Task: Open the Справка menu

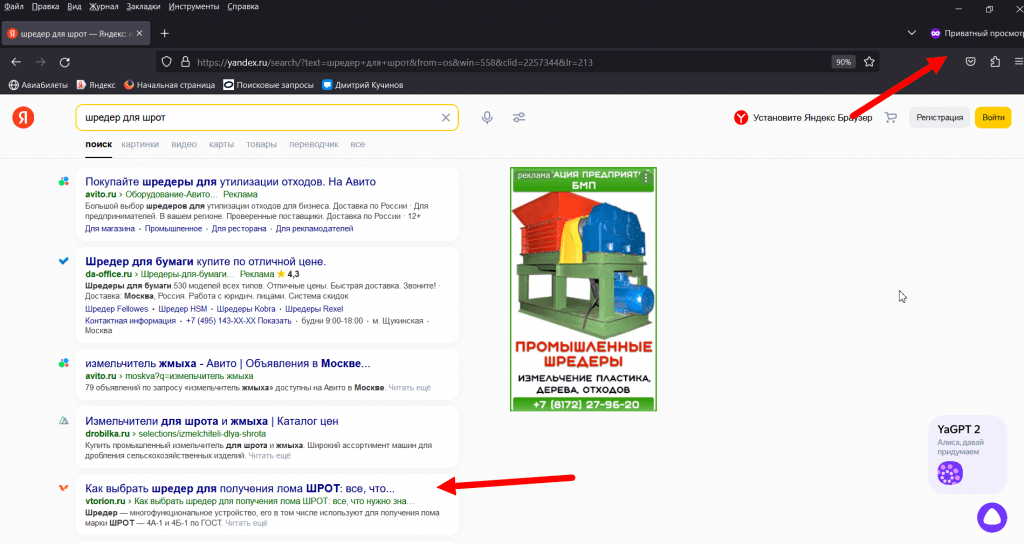Action: 243,7
